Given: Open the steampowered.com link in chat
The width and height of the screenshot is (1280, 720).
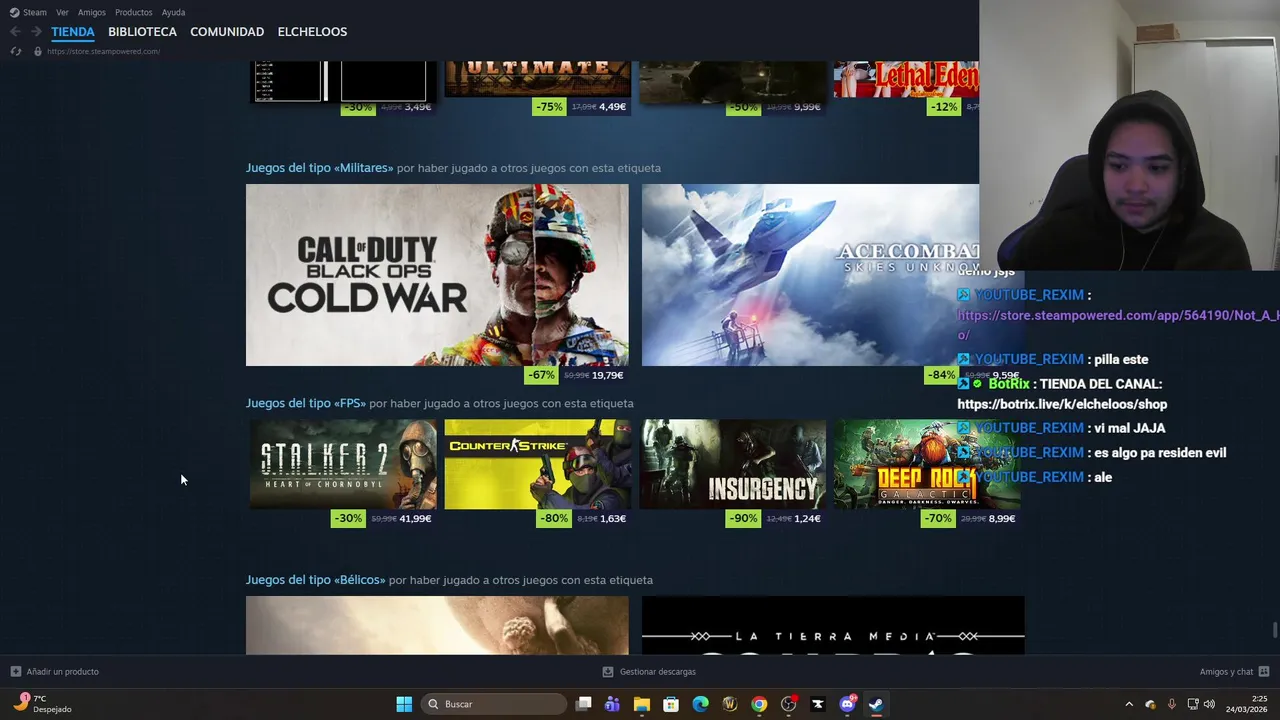Looking at the screenshot, I should (1118, 325).
